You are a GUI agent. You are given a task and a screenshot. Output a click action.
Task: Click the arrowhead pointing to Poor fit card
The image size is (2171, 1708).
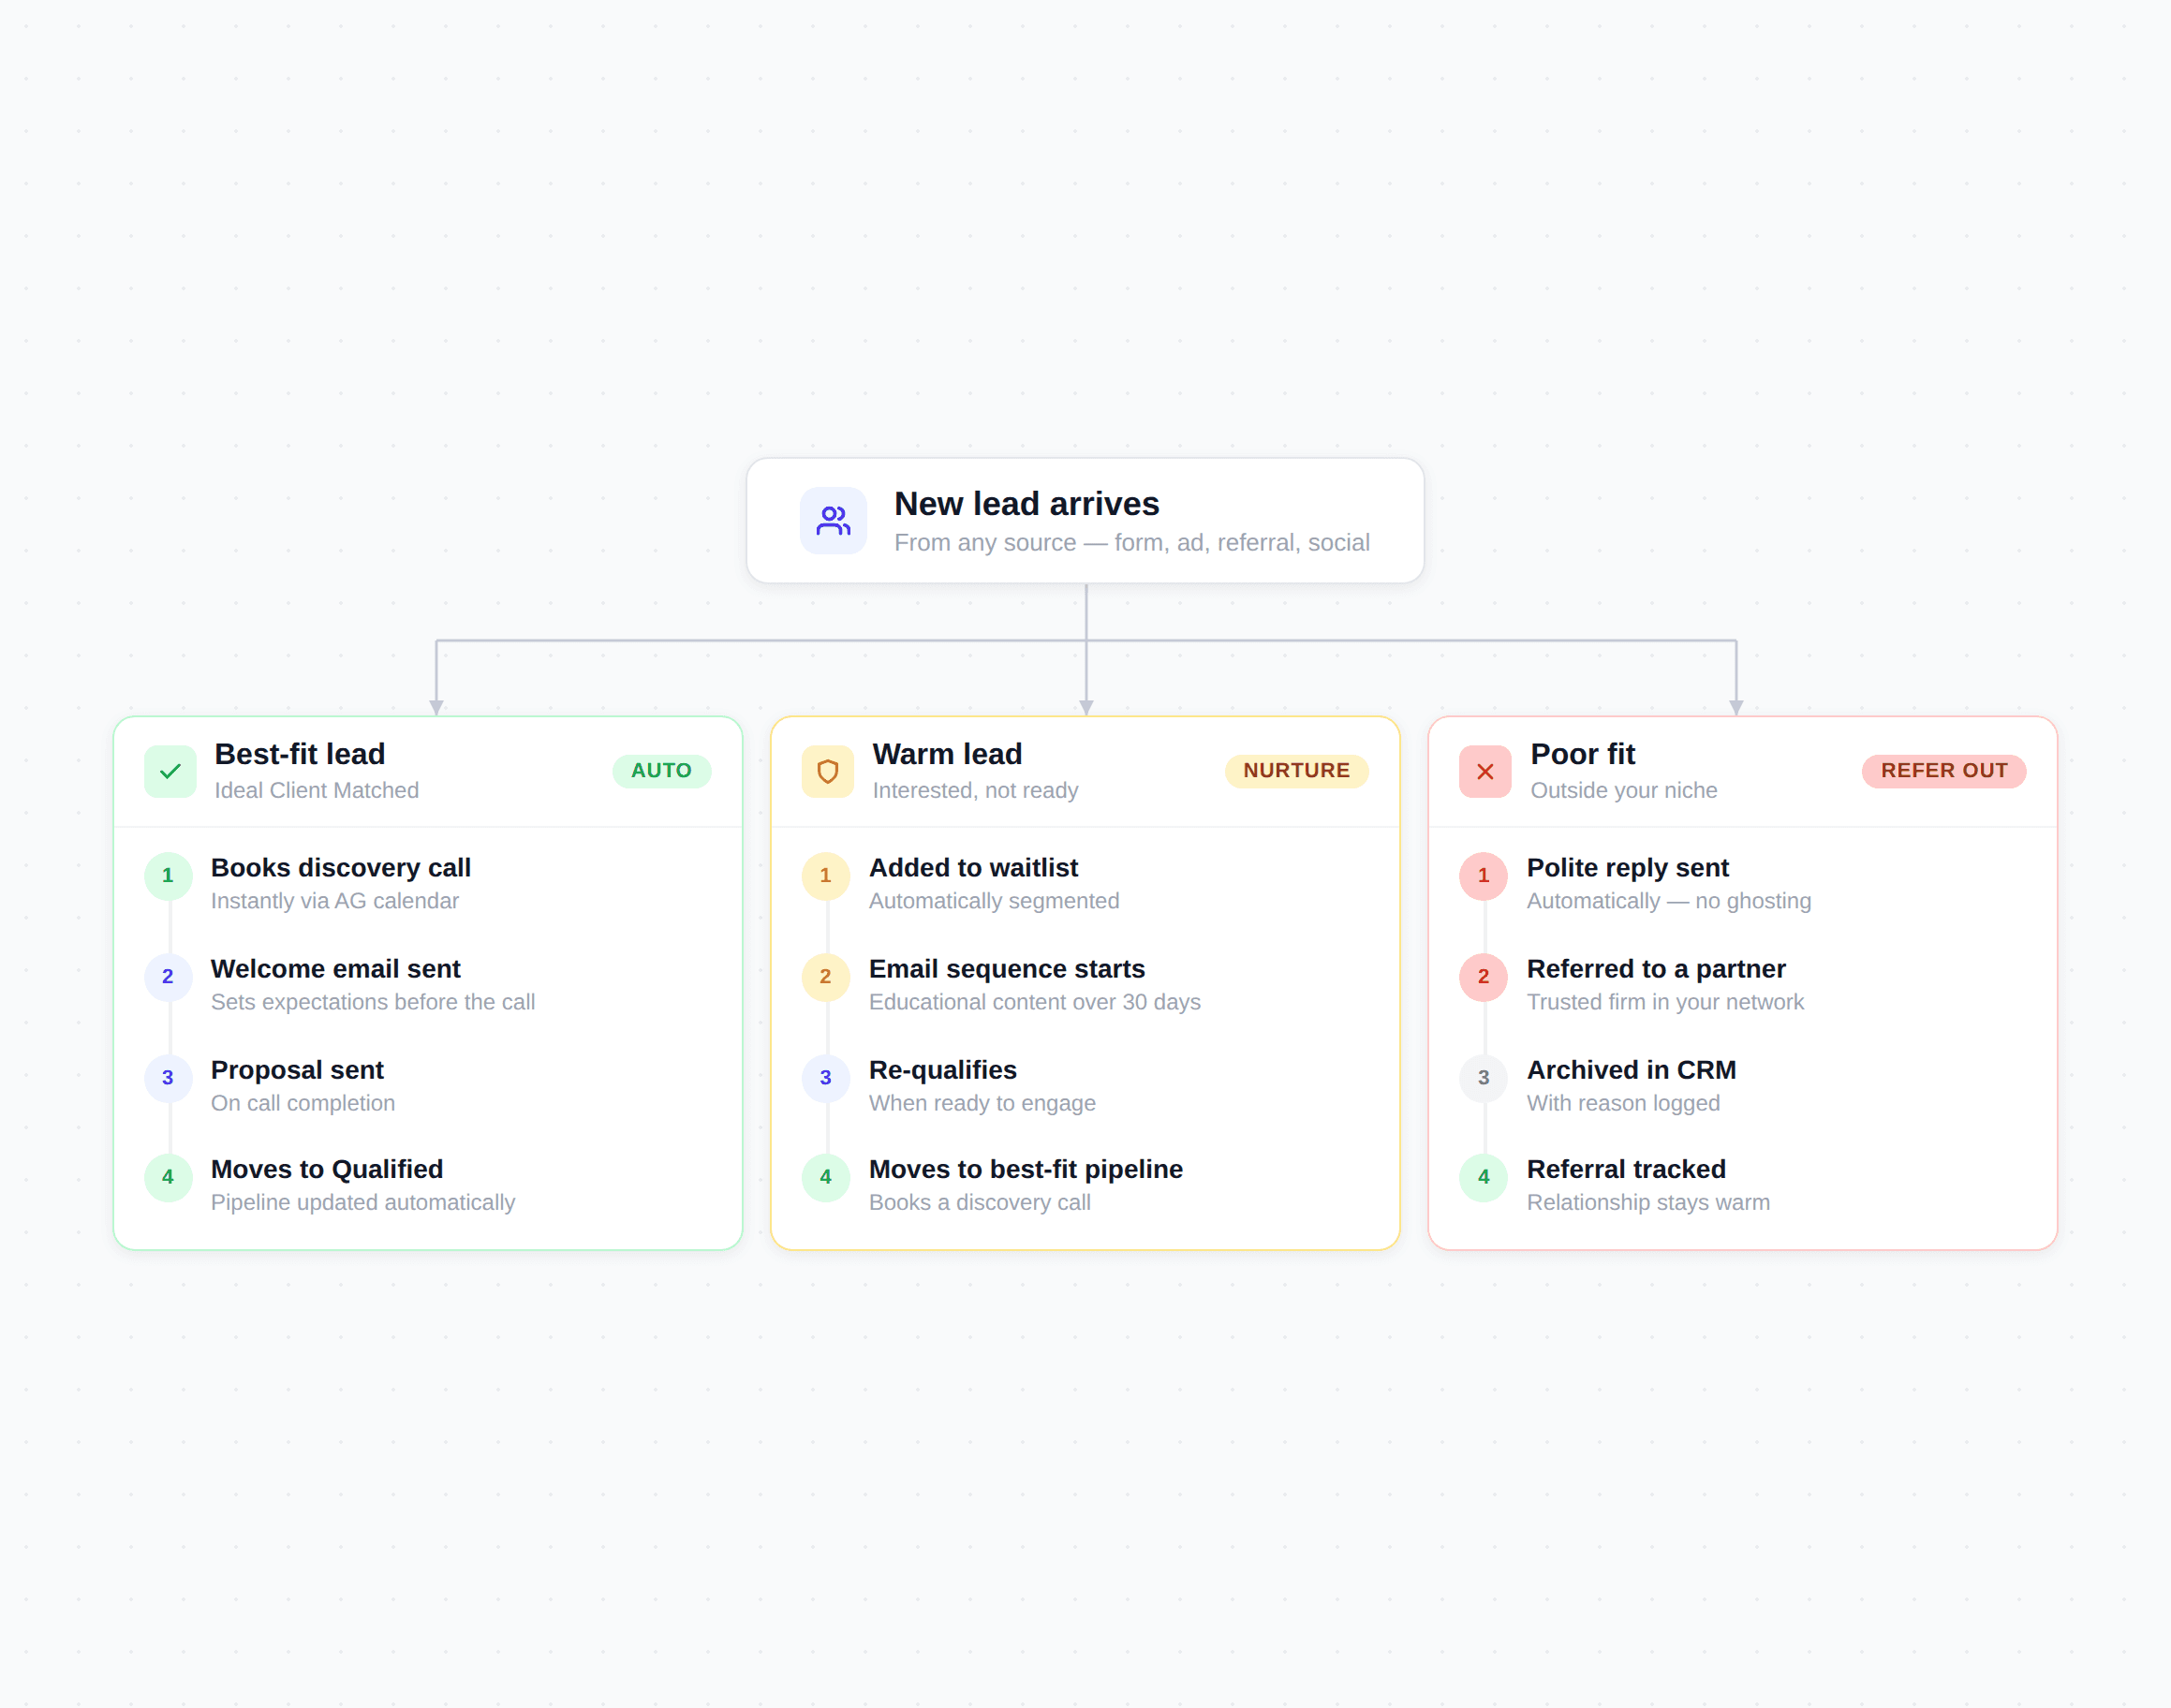point(1736,707)
